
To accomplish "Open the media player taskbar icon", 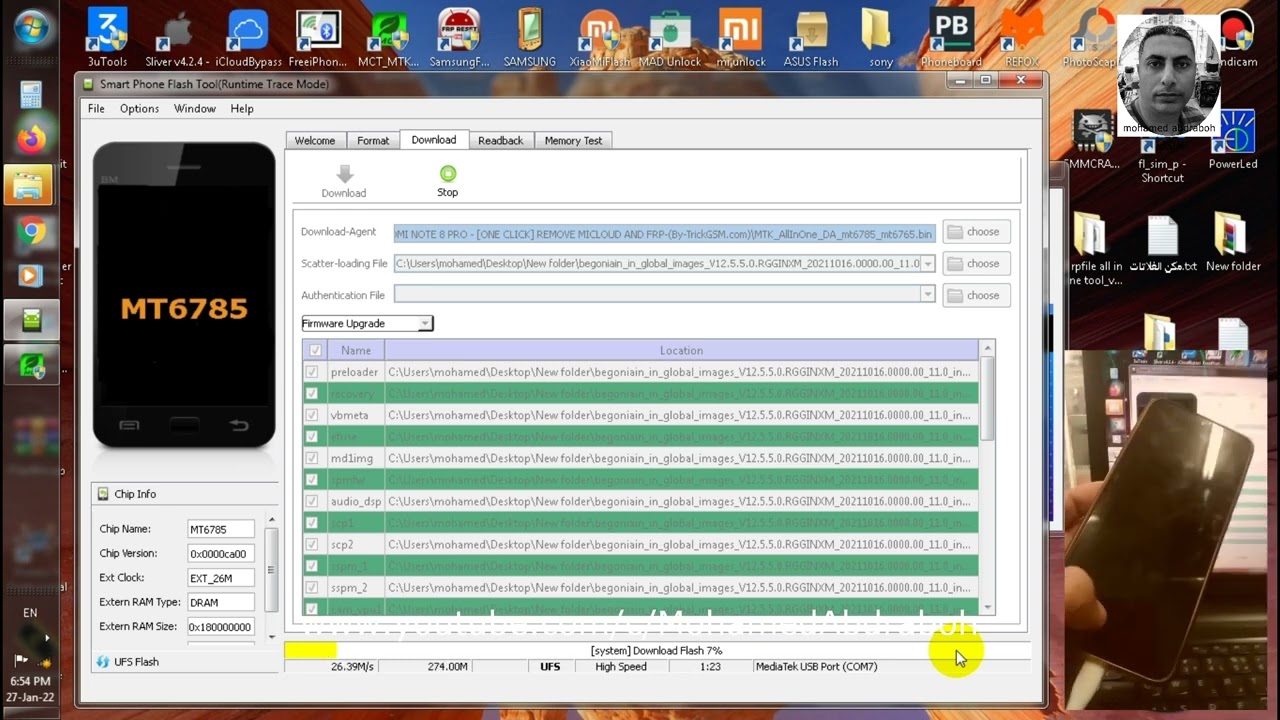I will pos(32,276).
